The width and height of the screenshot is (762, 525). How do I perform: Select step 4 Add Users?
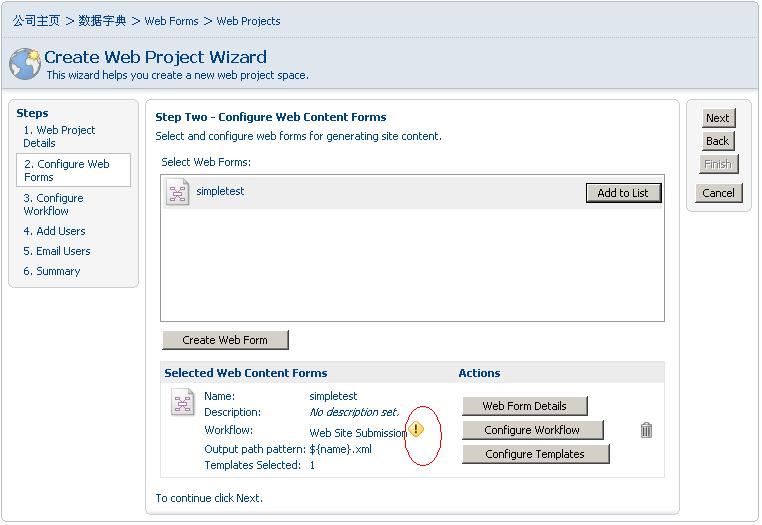click(54, 231)
